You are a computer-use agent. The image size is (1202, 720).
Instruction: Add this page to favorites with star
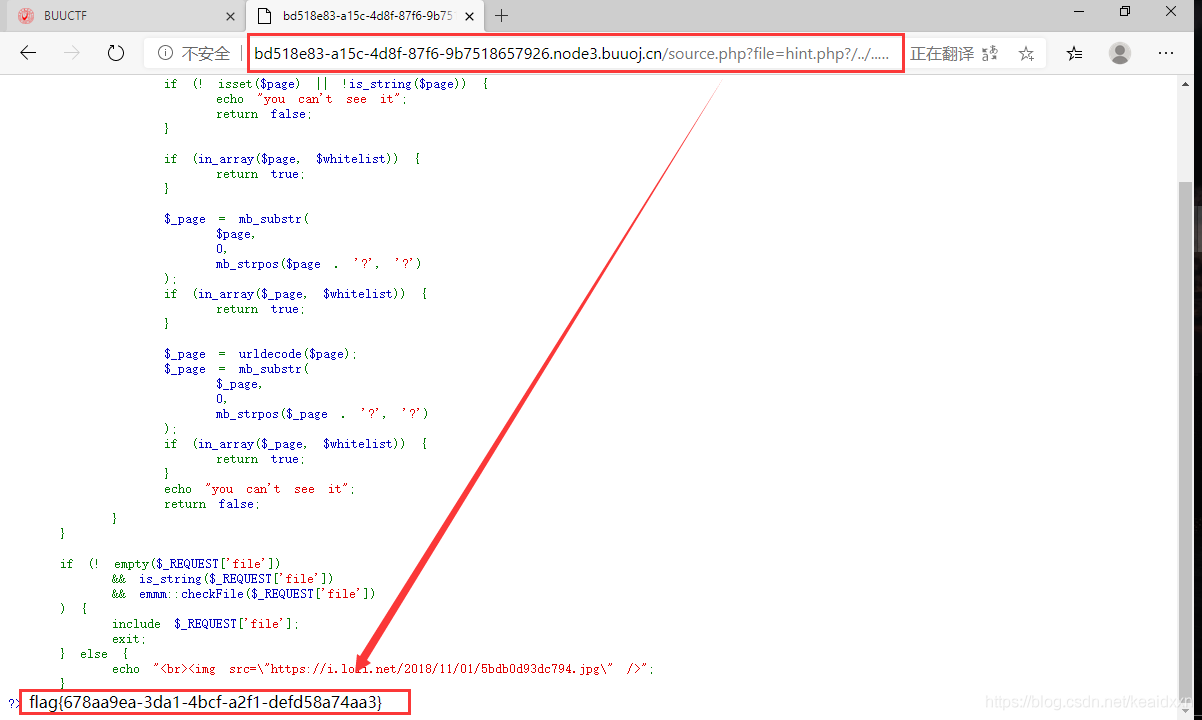pos(1026,54)
